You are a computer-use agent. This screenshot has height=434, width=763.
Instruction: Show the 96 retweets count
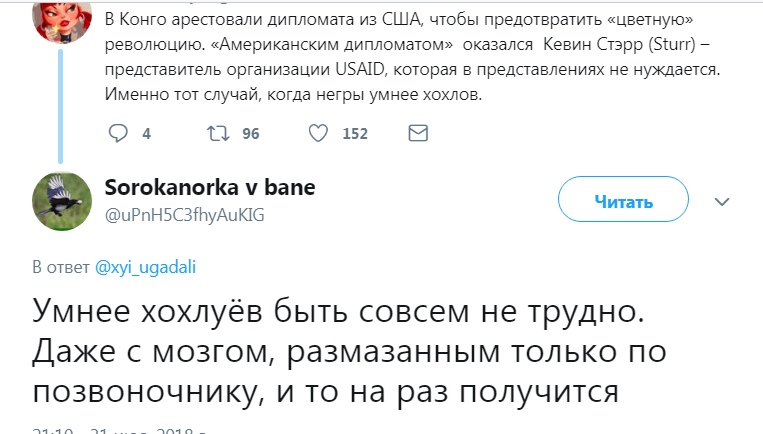250,133
